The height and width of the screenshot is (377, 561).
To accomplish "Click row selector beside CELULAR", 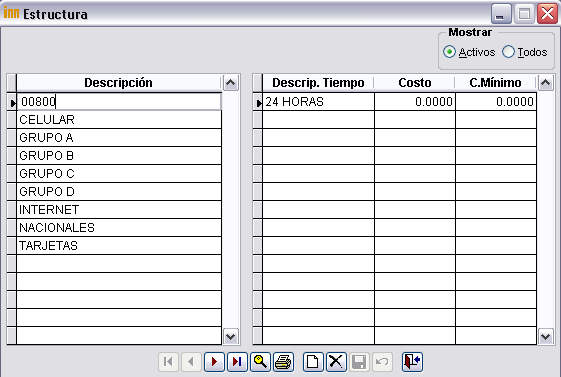I will (11, 120).
